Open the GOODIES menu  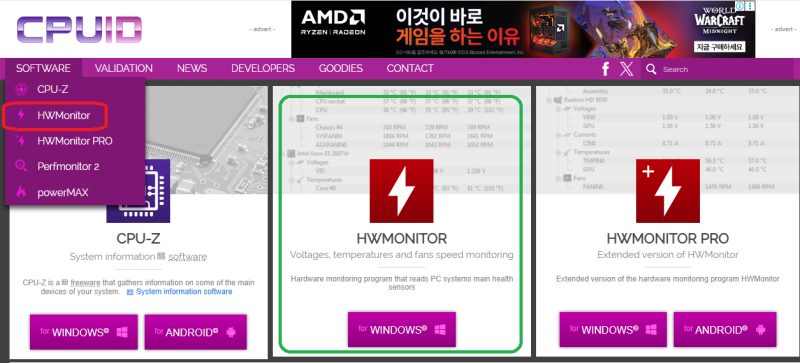pos(341,68)
